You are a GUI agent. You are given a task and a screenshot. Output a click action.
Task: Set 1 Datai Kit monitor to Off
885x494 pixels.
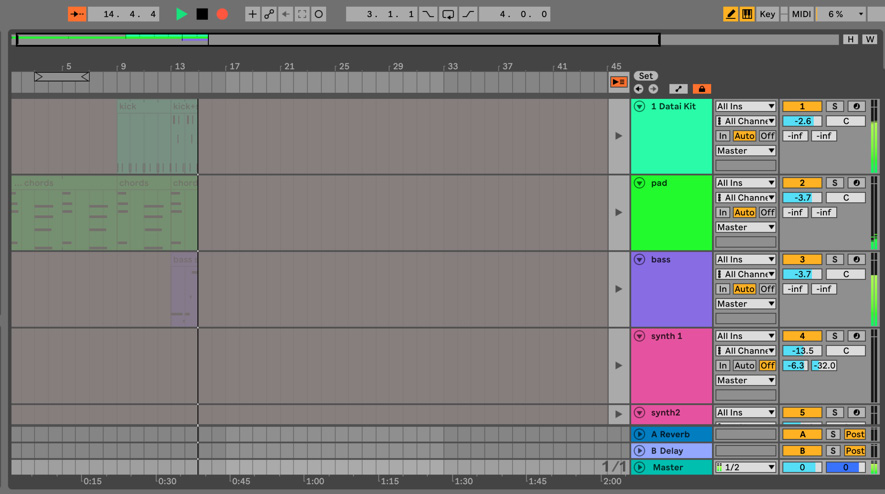coord(767,136)
